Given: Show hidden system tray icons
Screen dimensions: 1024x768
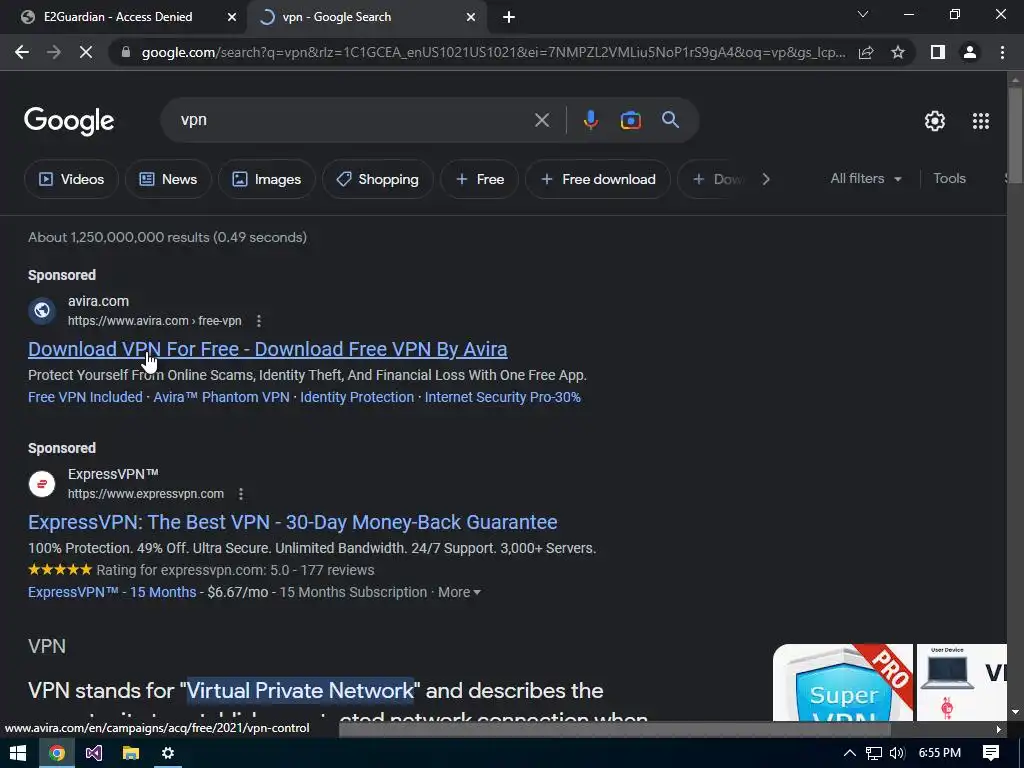Looking at the screenshot, I should click(x=850, y=753).
